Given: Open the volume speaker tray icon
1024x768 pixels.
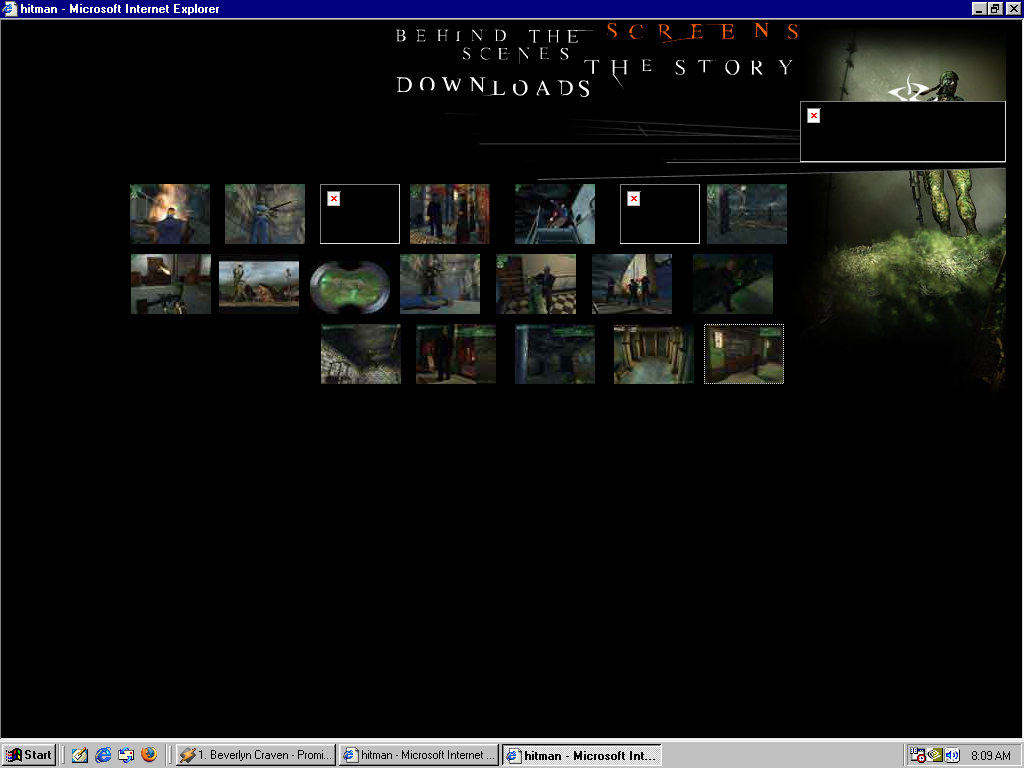Looking at the screenshot, I should pos(952,755).
